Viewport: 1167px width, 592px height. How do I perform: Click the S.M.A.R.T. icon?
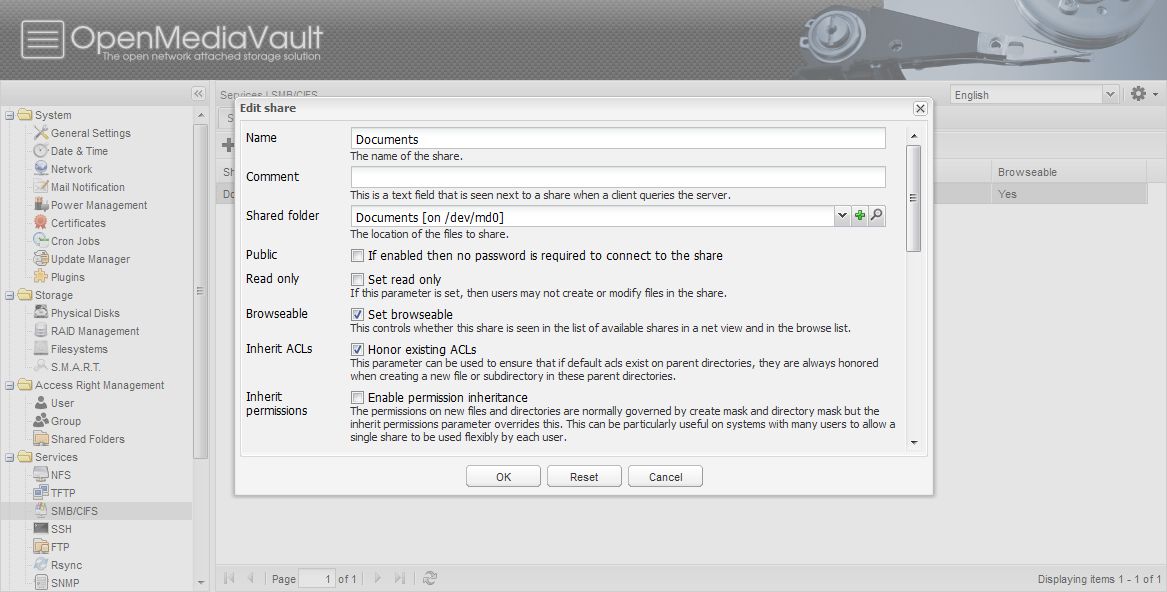coord(41,366)
